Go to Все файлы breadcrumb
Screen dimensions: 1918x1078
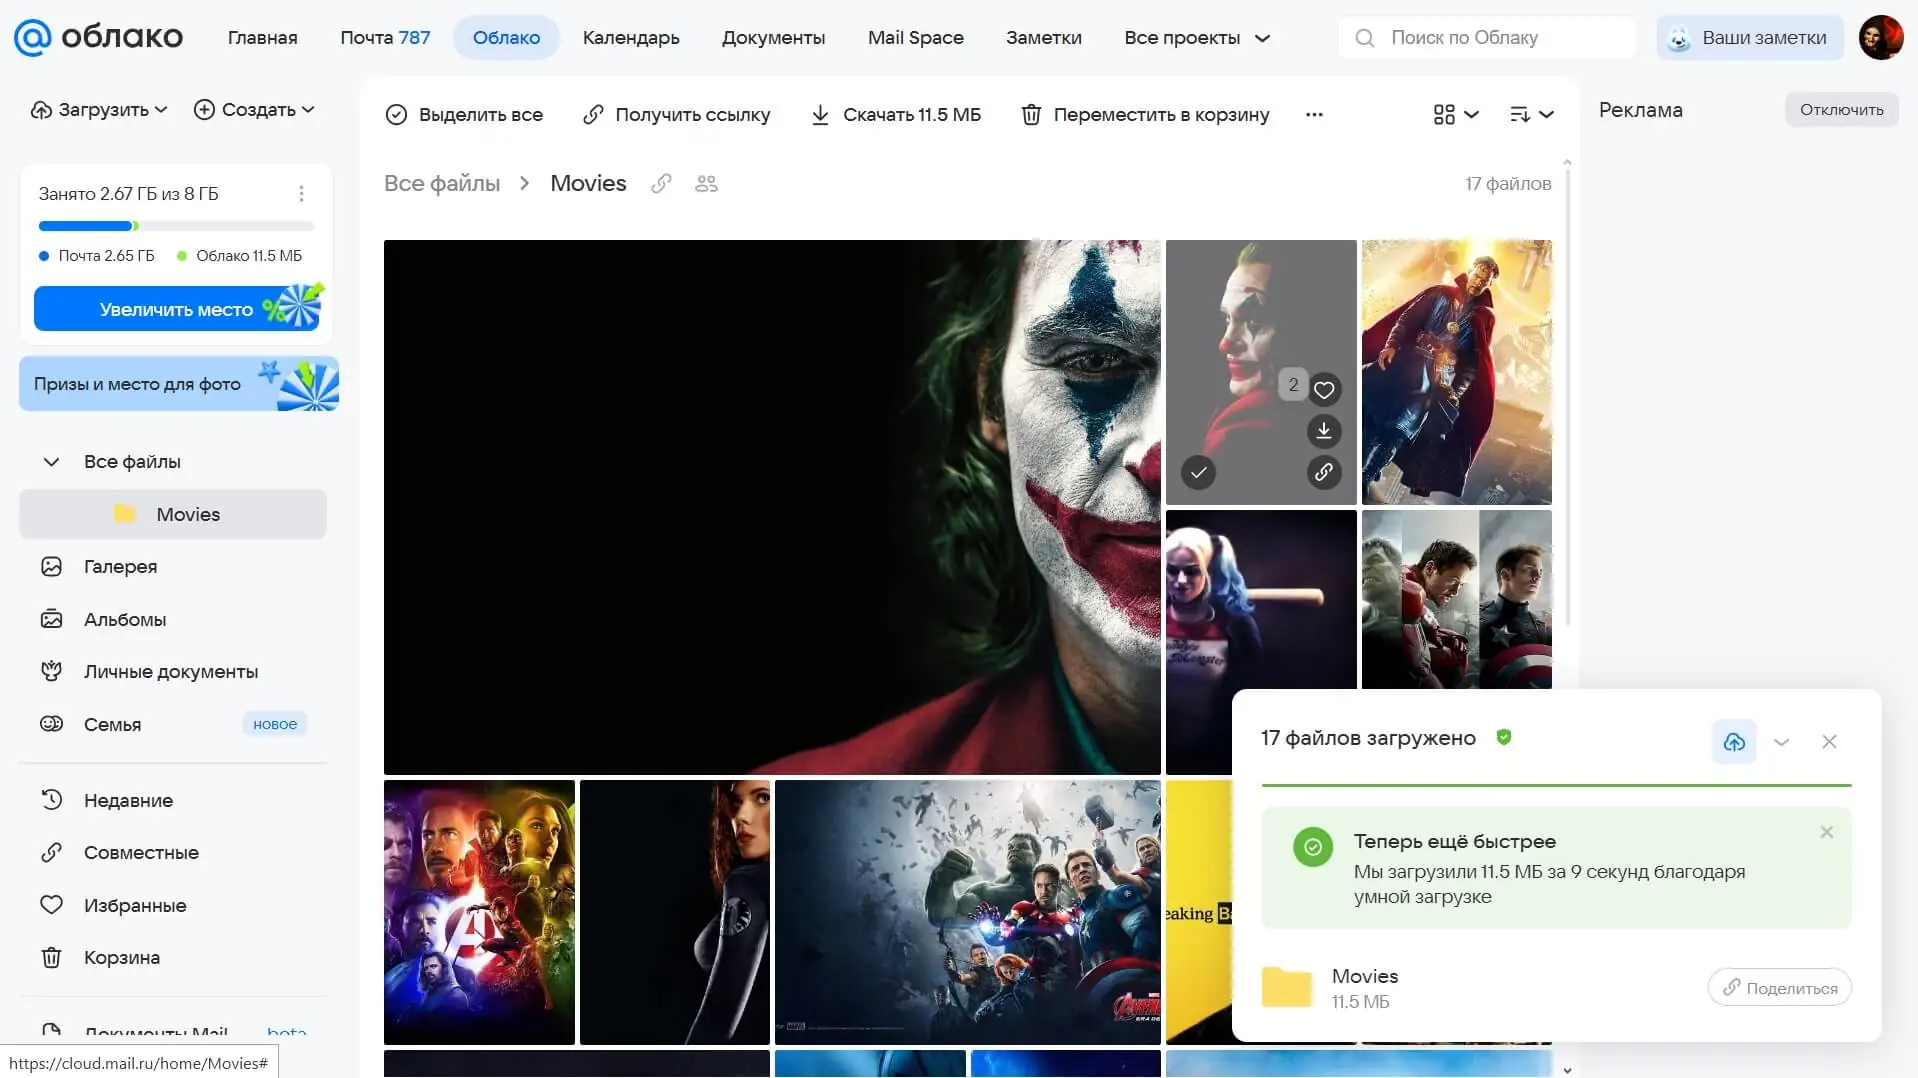click(442, 183)
